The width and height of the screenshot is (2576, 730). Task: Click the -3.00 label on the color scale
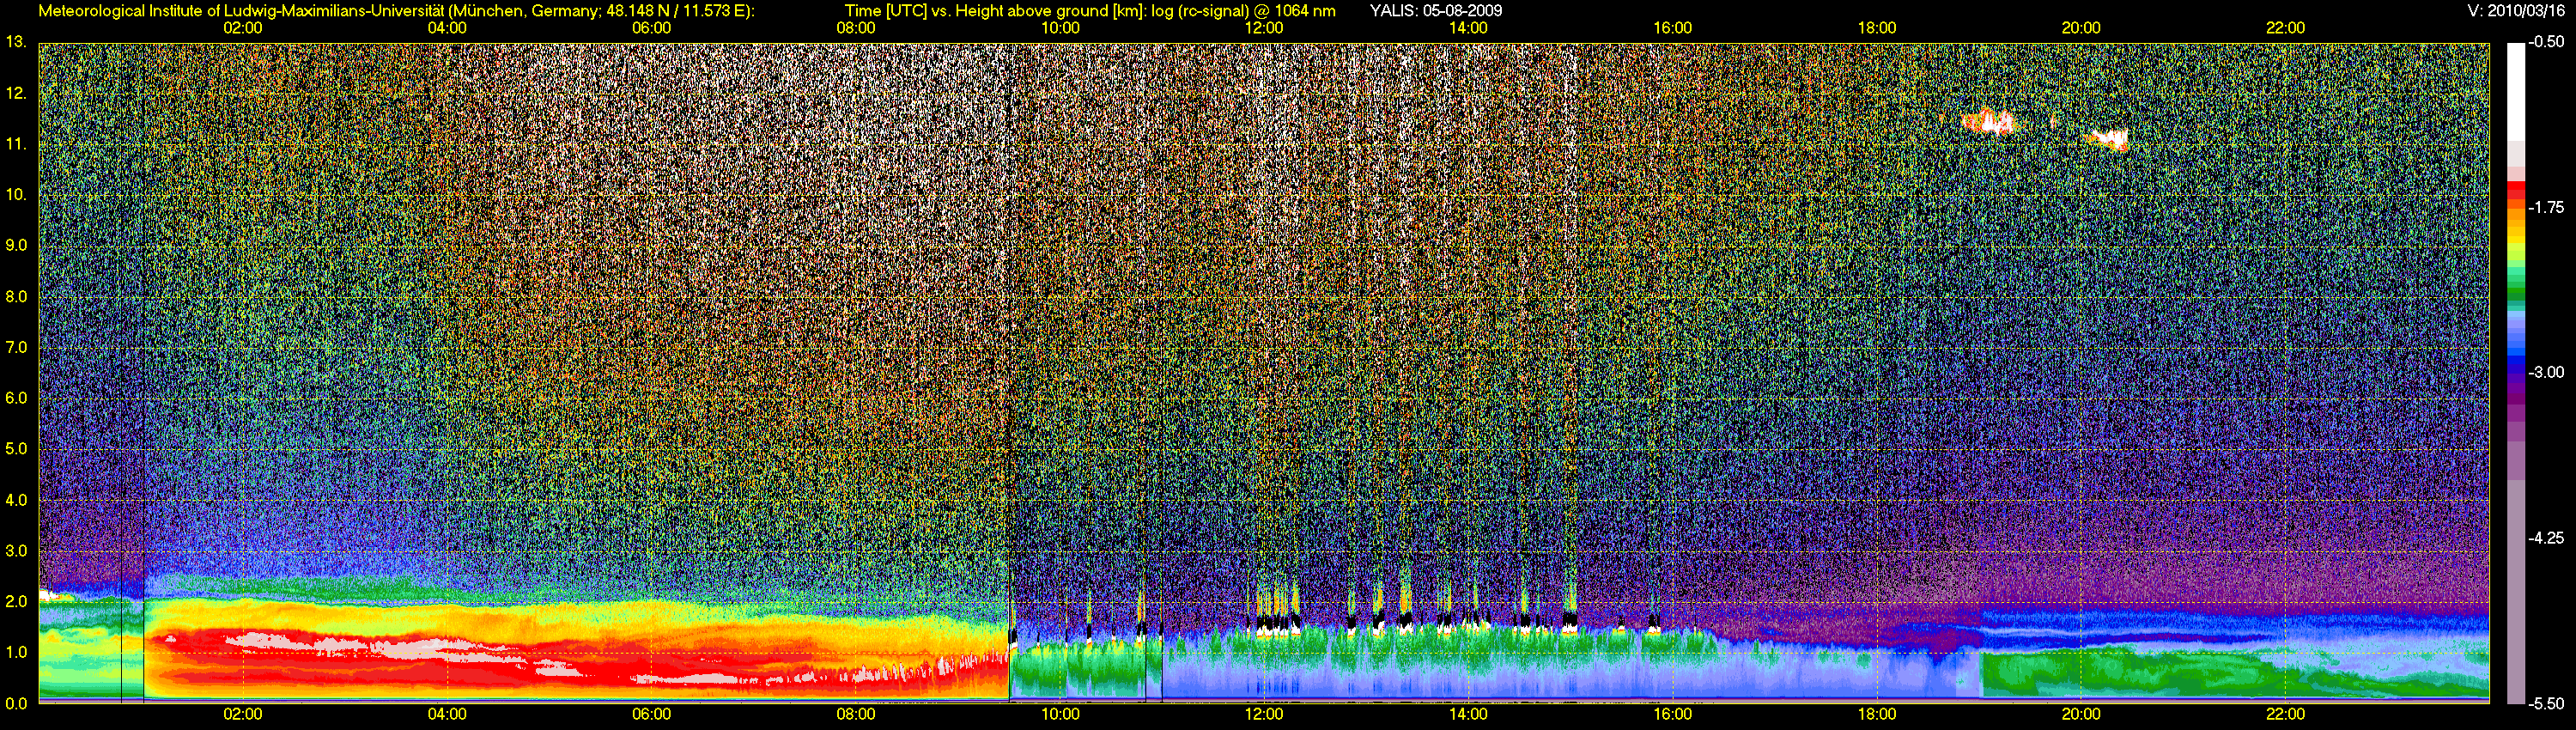tap(2546, 373)
